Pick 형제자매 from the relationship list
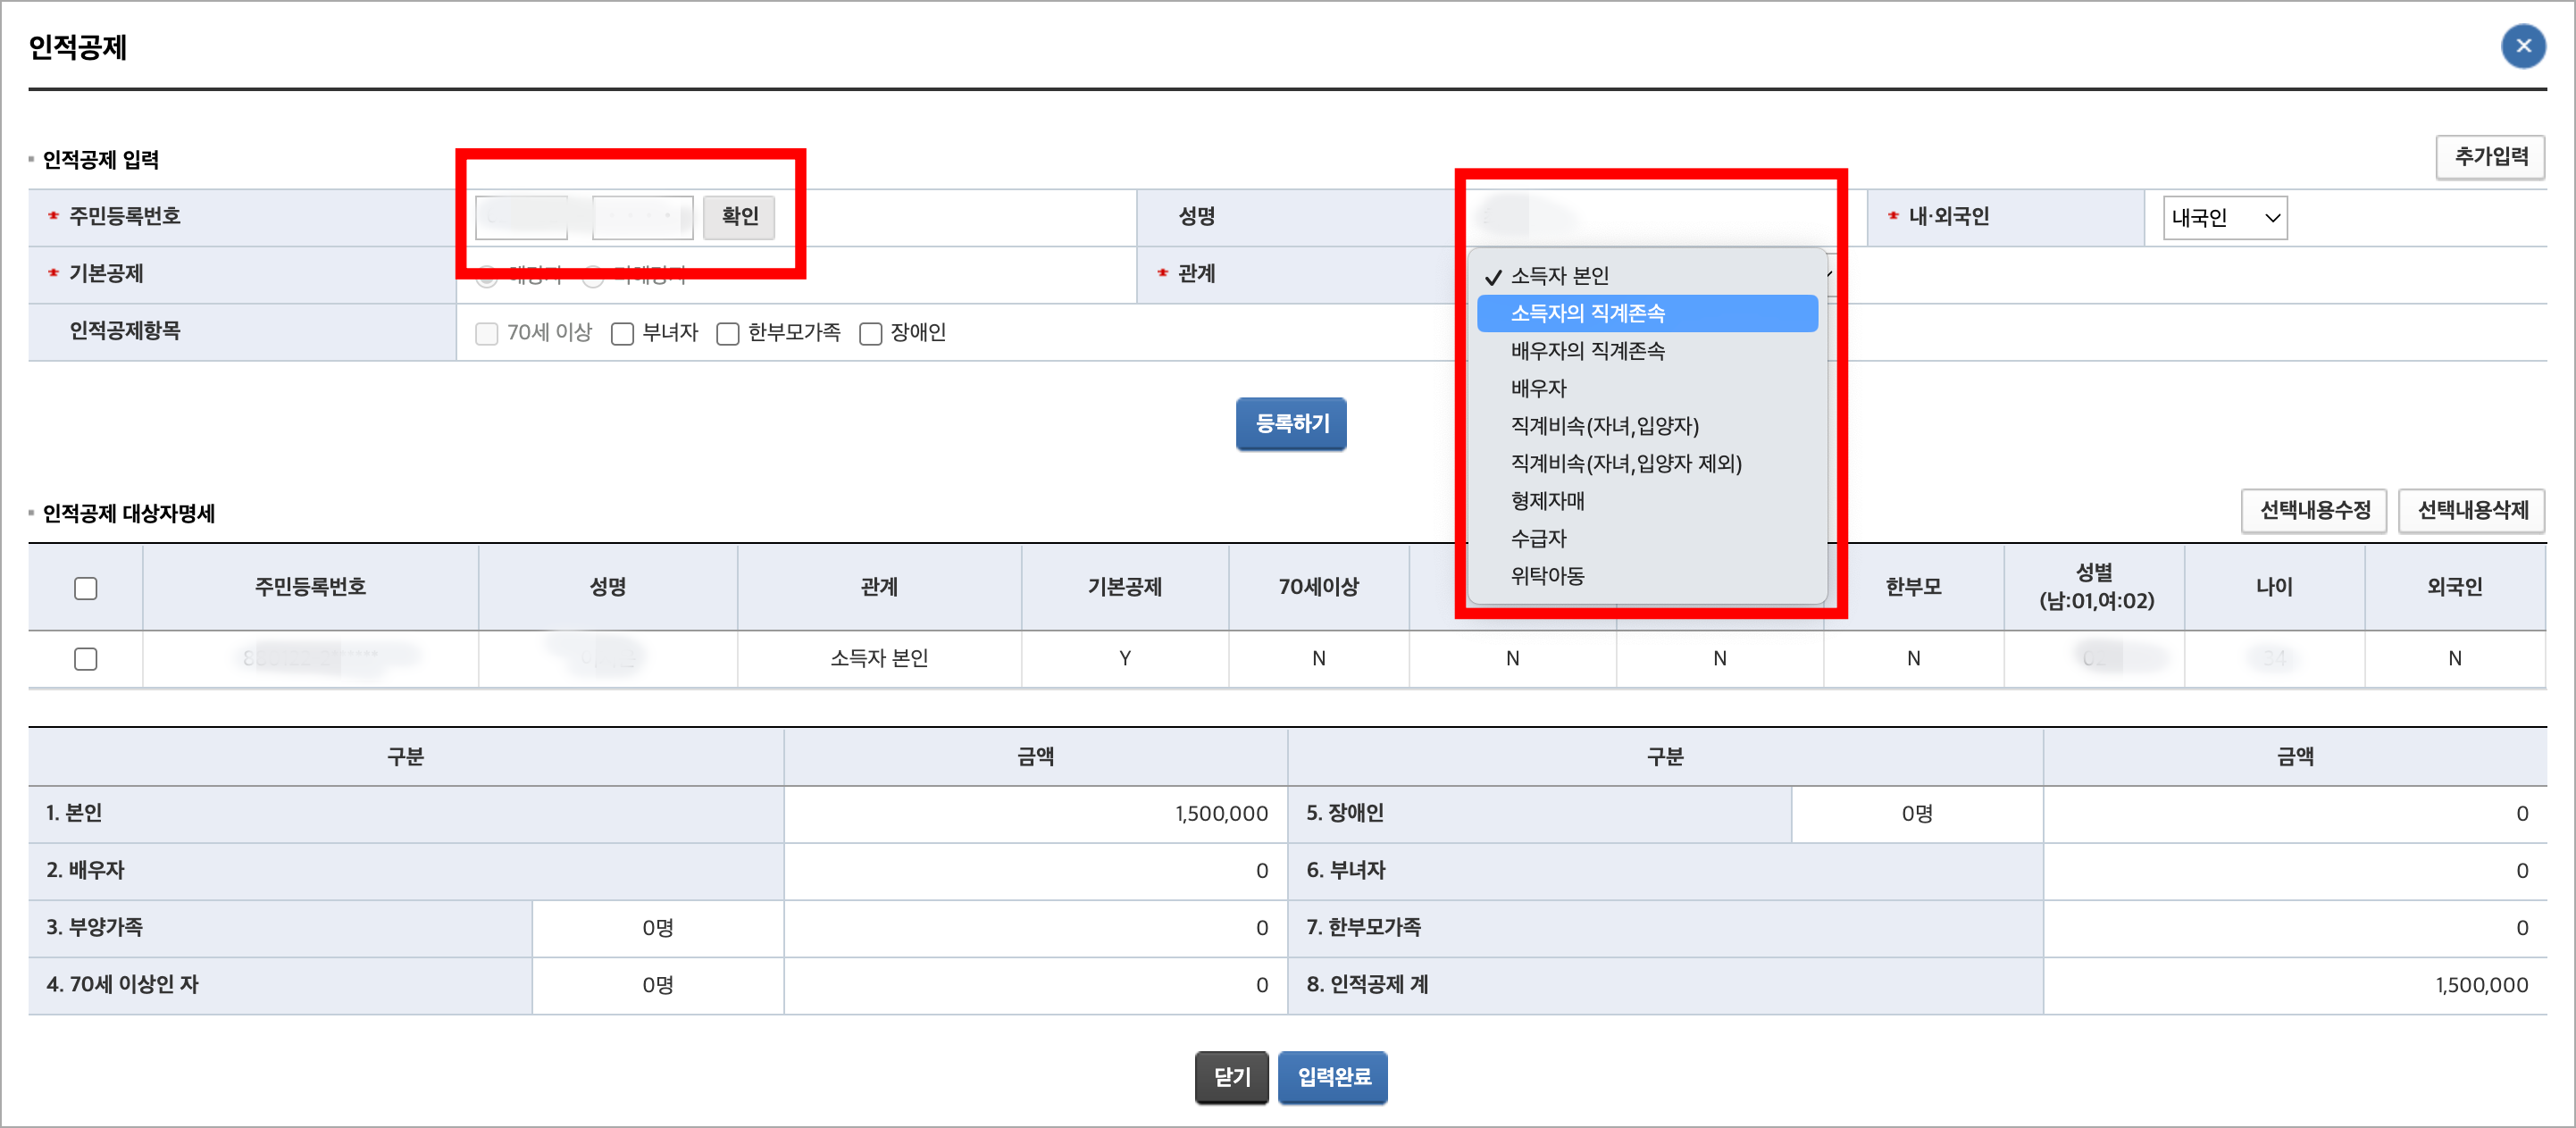Screen dimensions: 2576x1128 pos(1547,501)
